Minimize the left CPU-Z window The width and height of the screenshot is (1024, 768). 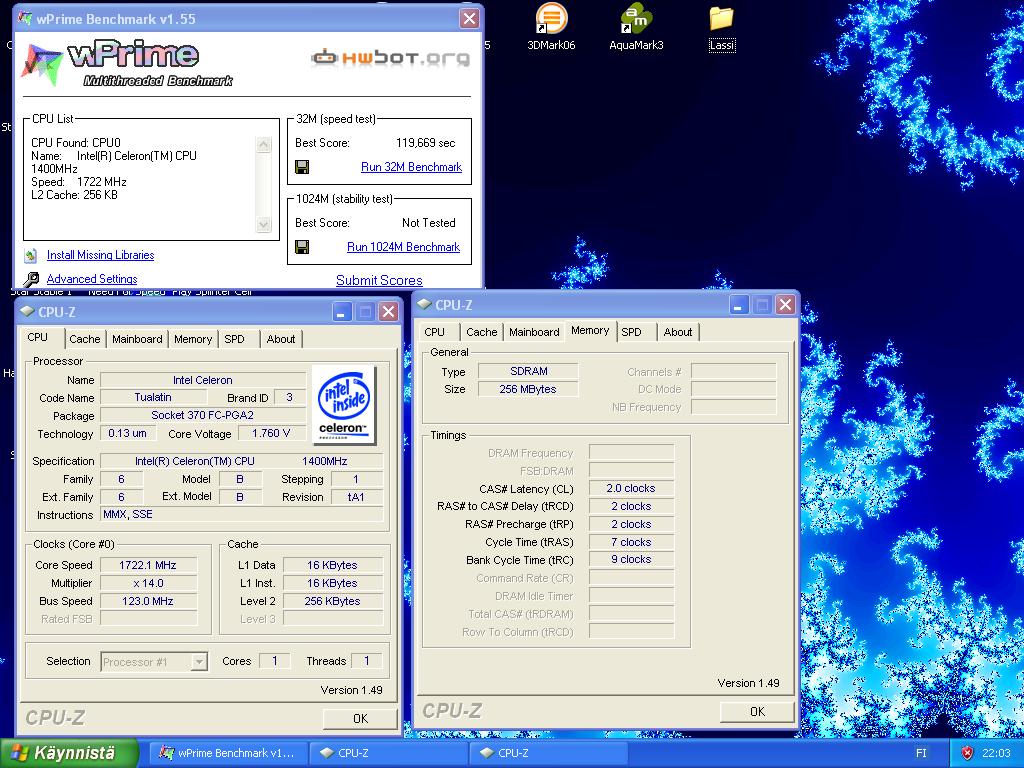click(342, 312)
